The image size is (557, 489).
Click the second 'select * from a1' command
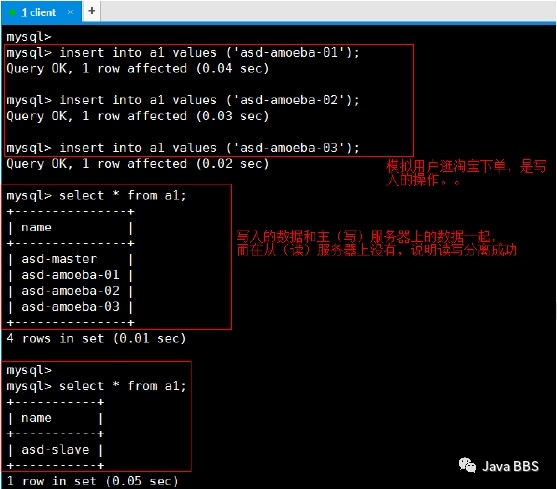click(x=96, y=386)
